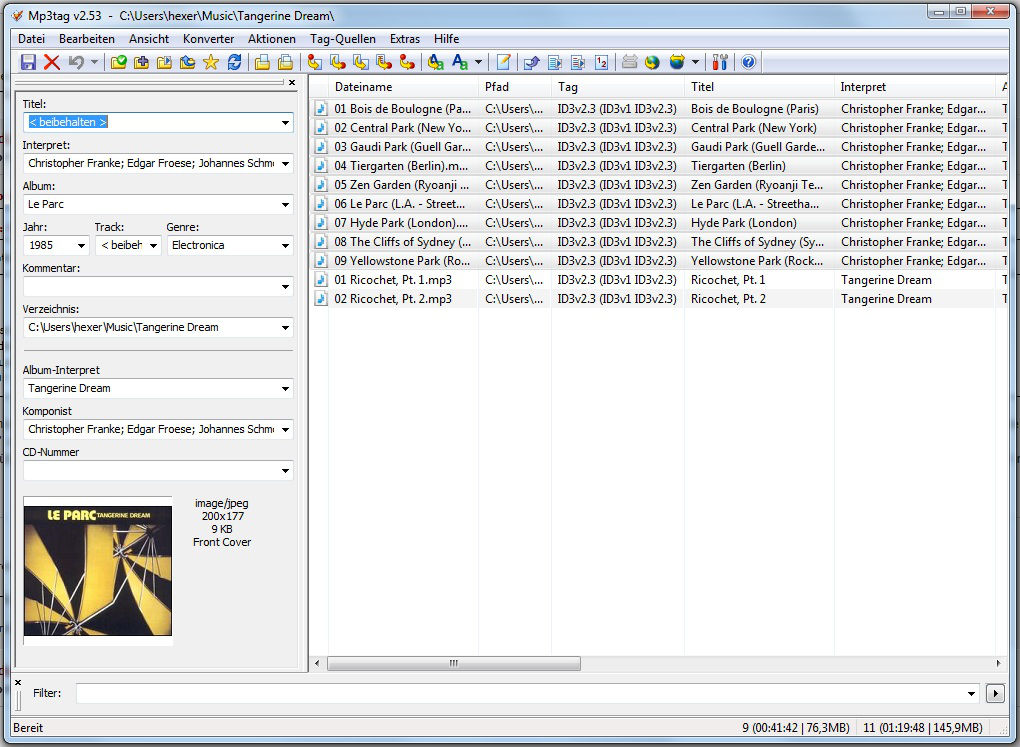1020x747 pixels.
Task: Click the file list horizontal scrollbar thumb
Action: click(453, 663)
